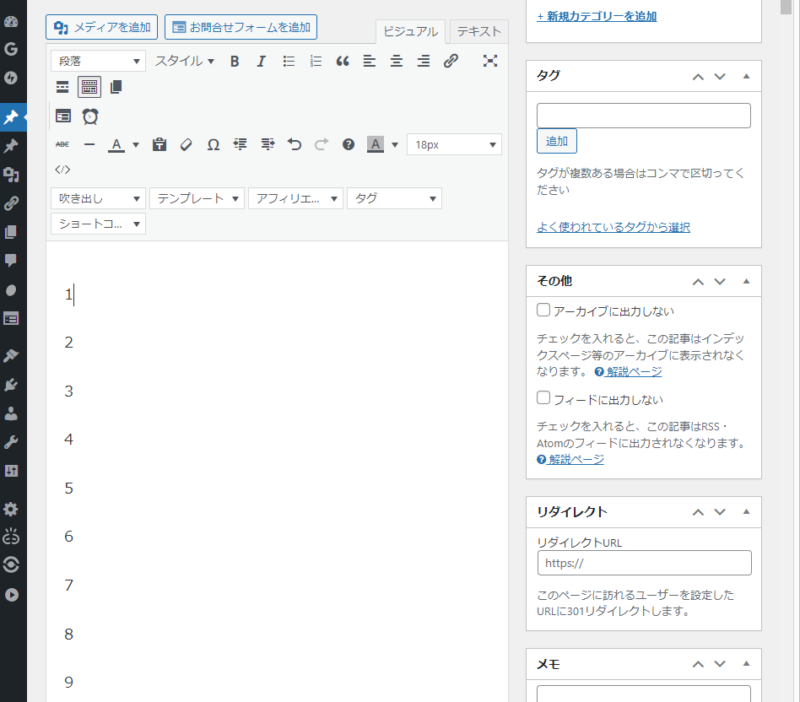Open the insert link tool
Image resolution: width=800 pixels, height=702 pixels.
(451, 61)
